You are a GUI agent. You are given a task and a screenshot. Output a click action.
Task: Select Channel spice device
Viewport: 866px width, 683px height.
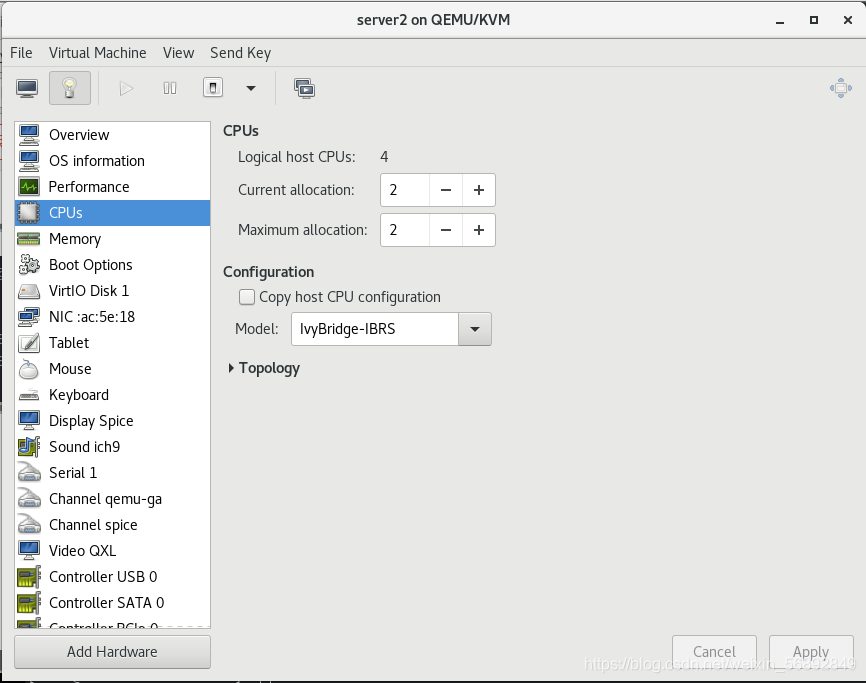click(113, 525)
